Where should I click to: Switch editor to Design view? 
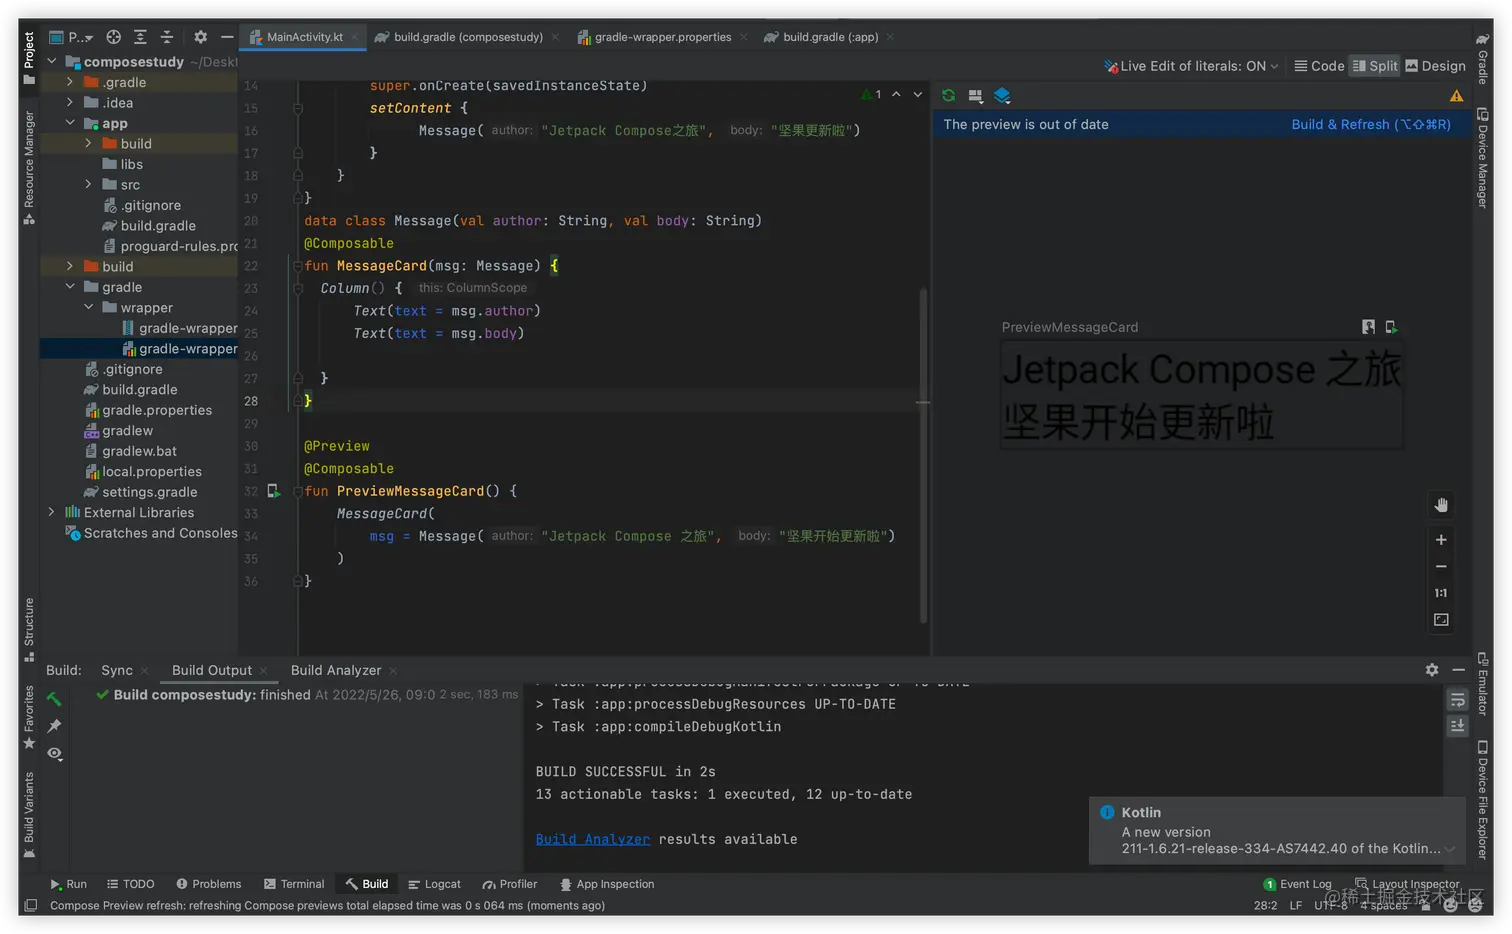1435,66
